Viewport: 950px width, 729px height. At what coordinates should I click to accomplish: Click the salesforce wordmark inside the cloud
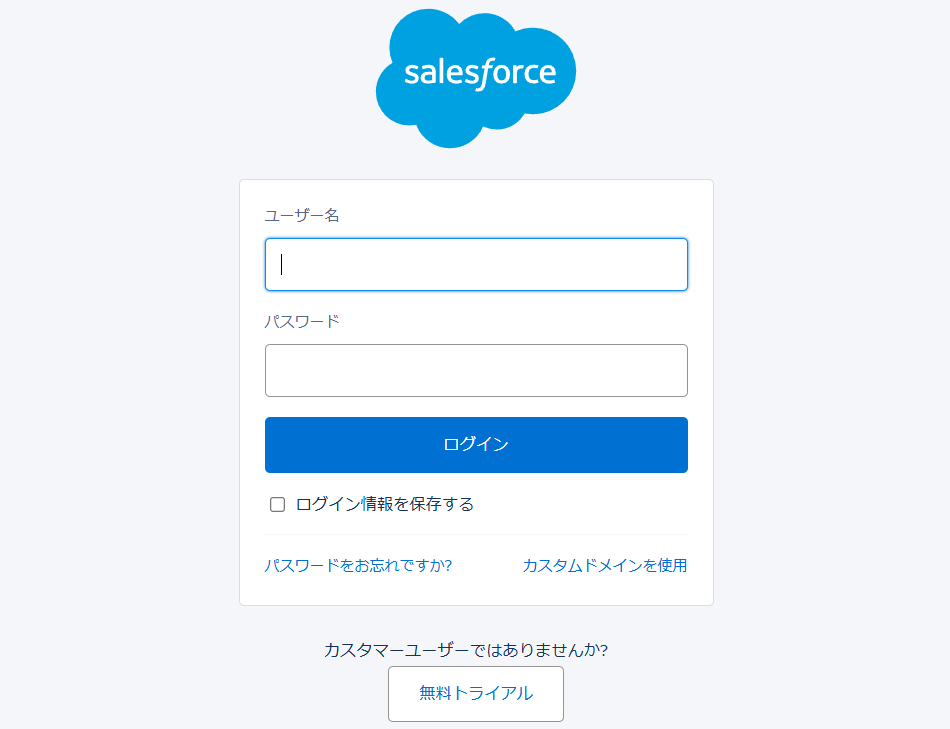479,73
